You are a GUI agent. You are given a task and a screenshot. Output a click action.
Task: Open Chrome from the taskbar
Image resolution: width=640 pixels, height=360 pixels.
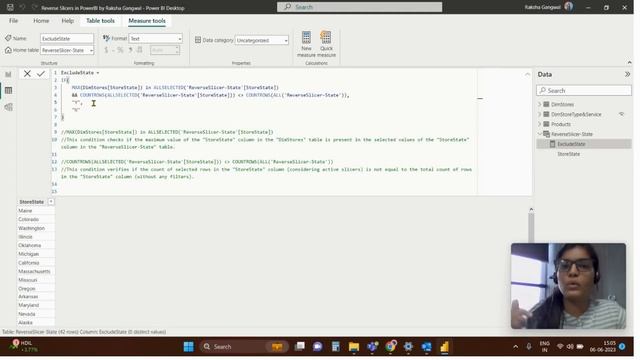click(391, 347)
